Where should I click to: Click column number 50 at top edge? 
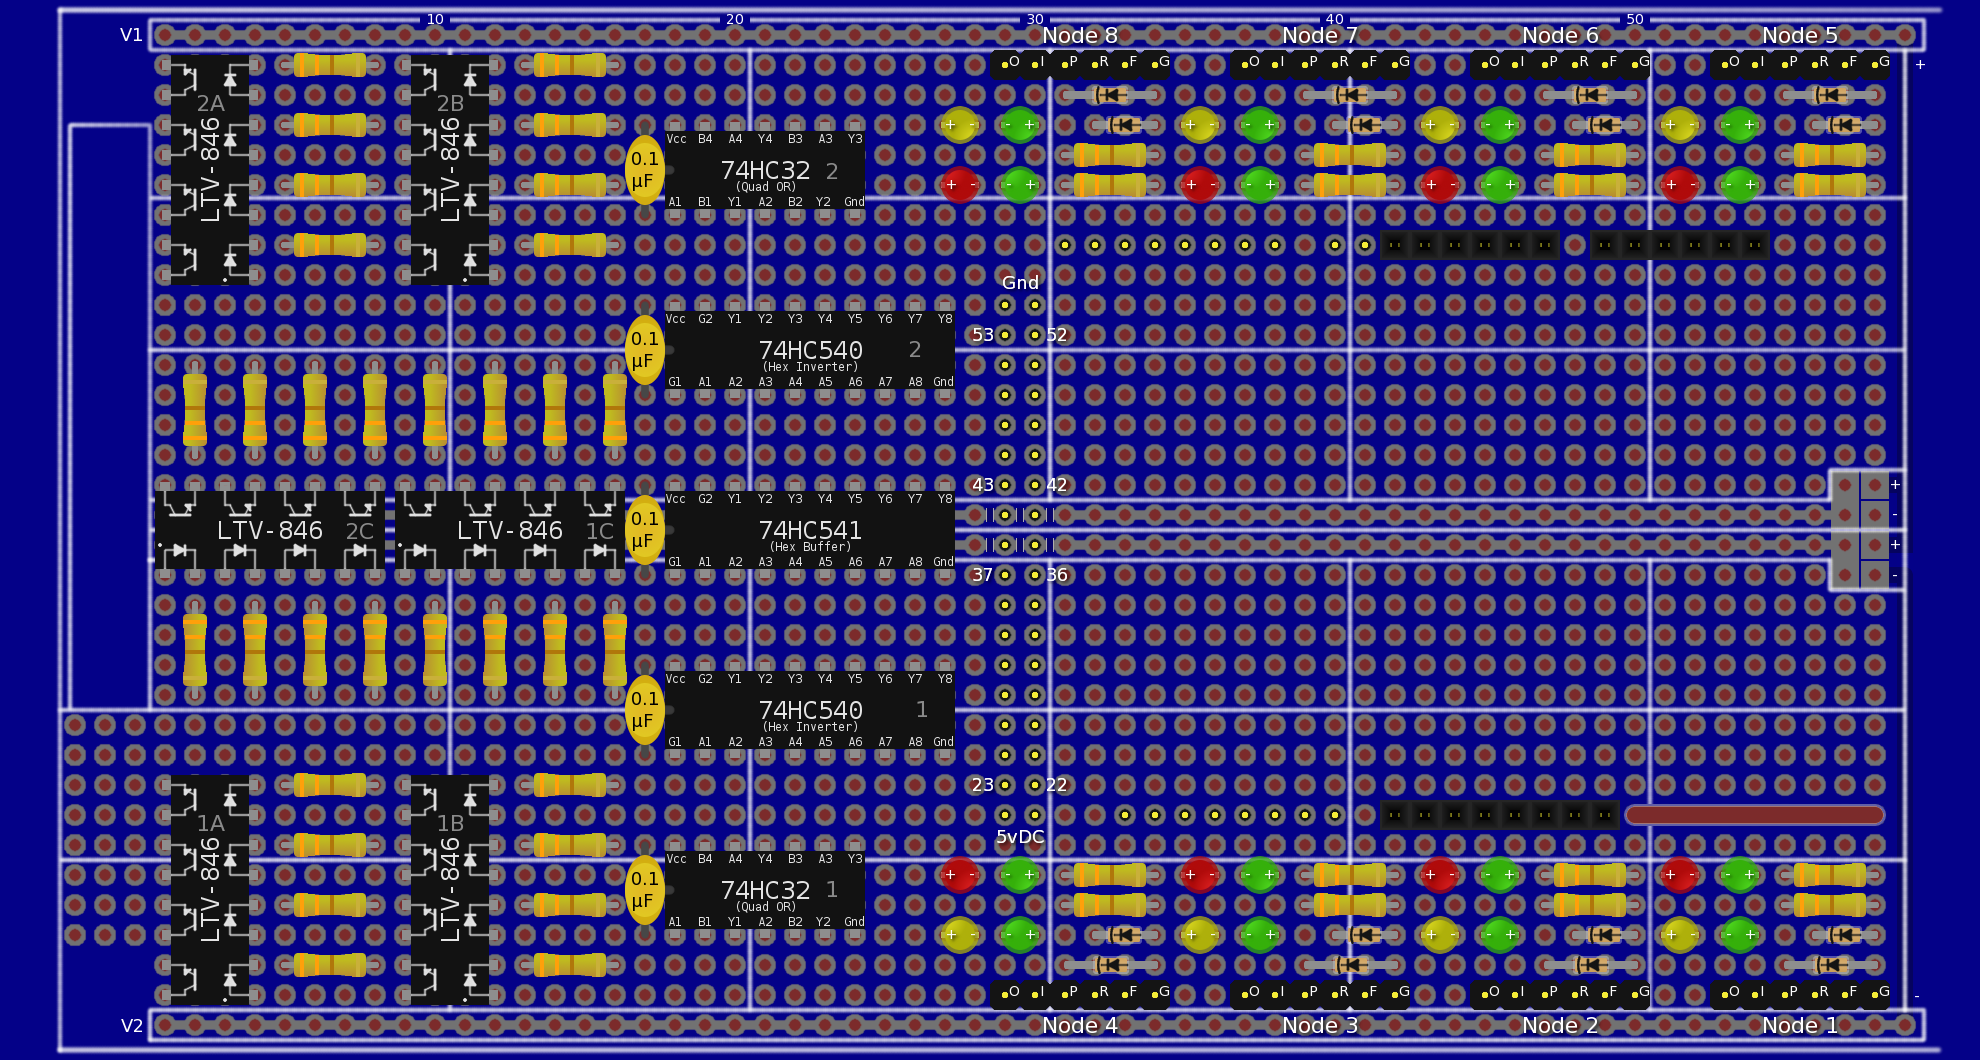(1635, 19)
